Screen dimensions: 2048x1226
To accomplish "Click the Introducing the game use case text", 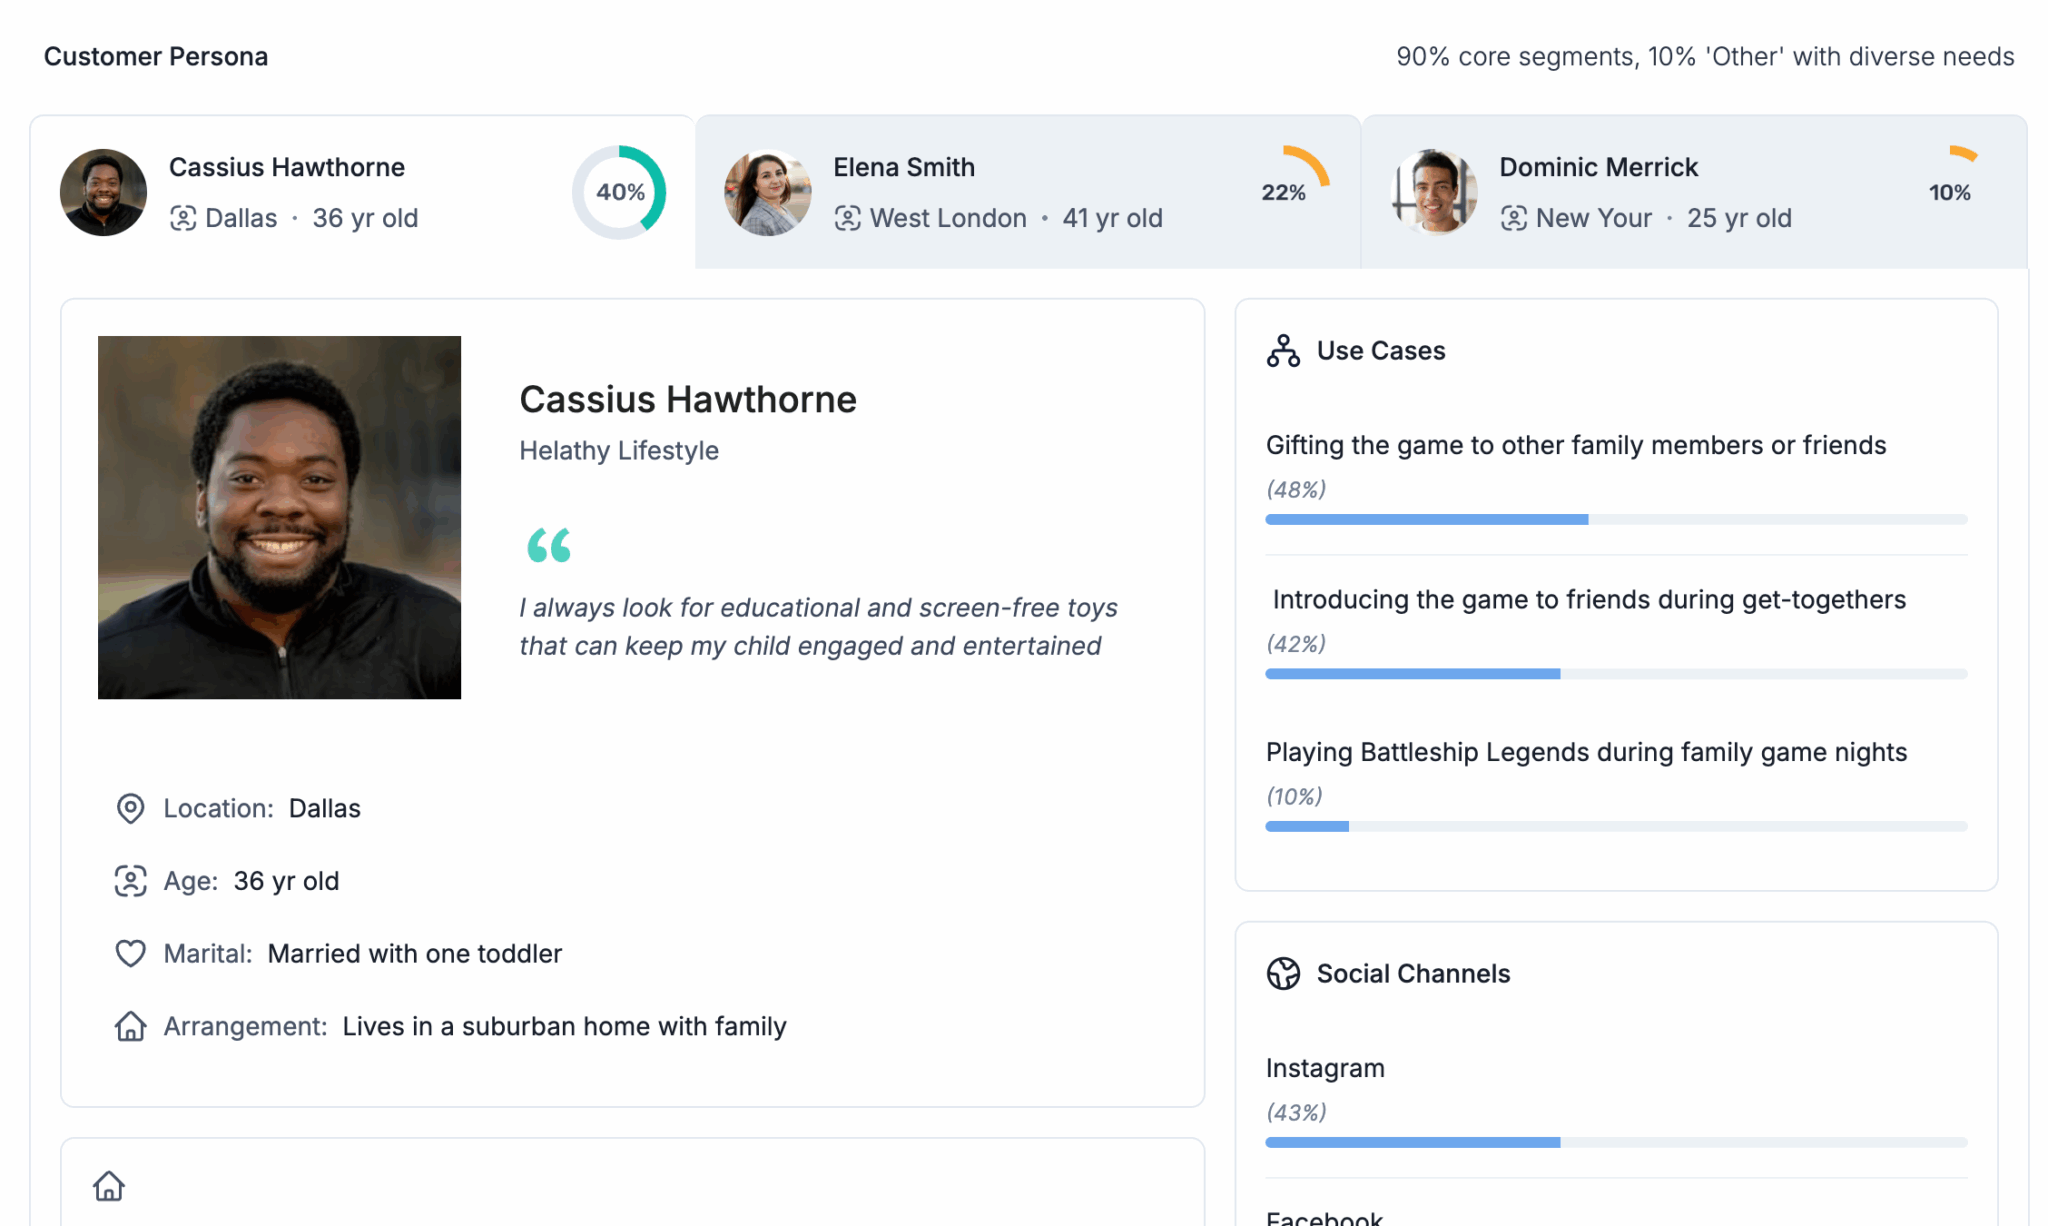I will click(1589, 599).
